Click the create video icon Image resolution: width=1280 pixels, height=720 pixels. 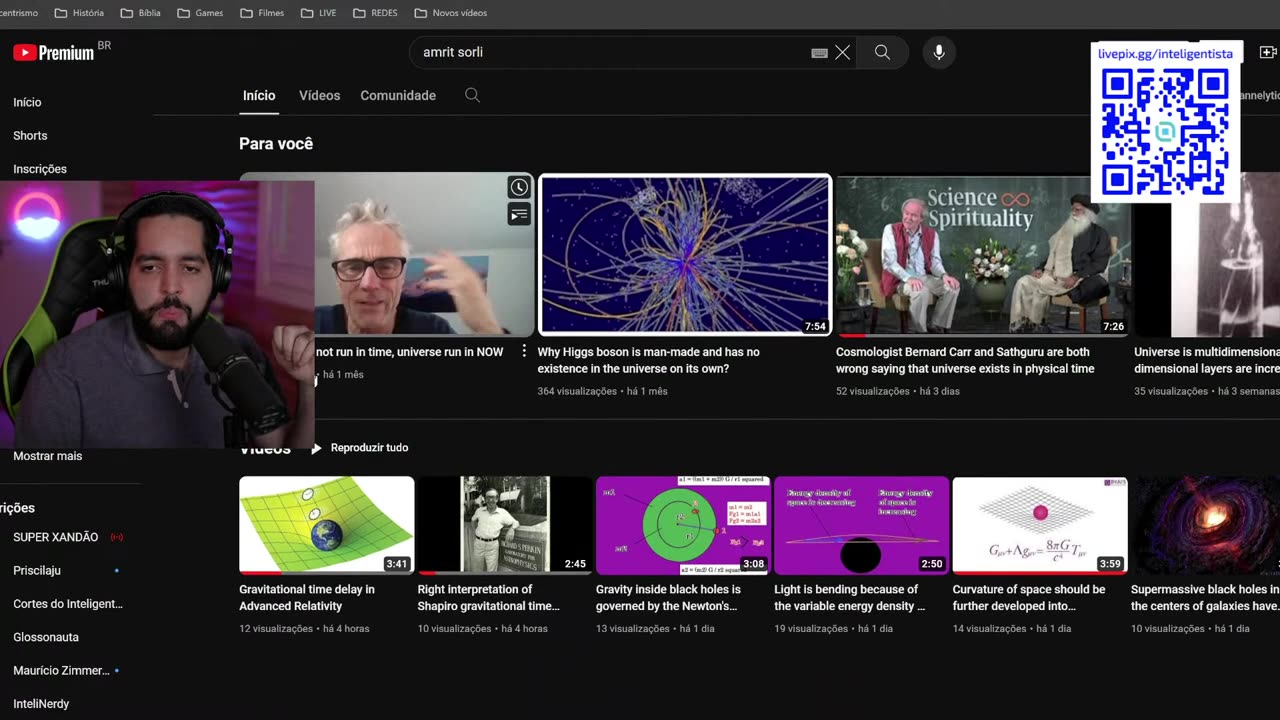(x=1267, y=52)
